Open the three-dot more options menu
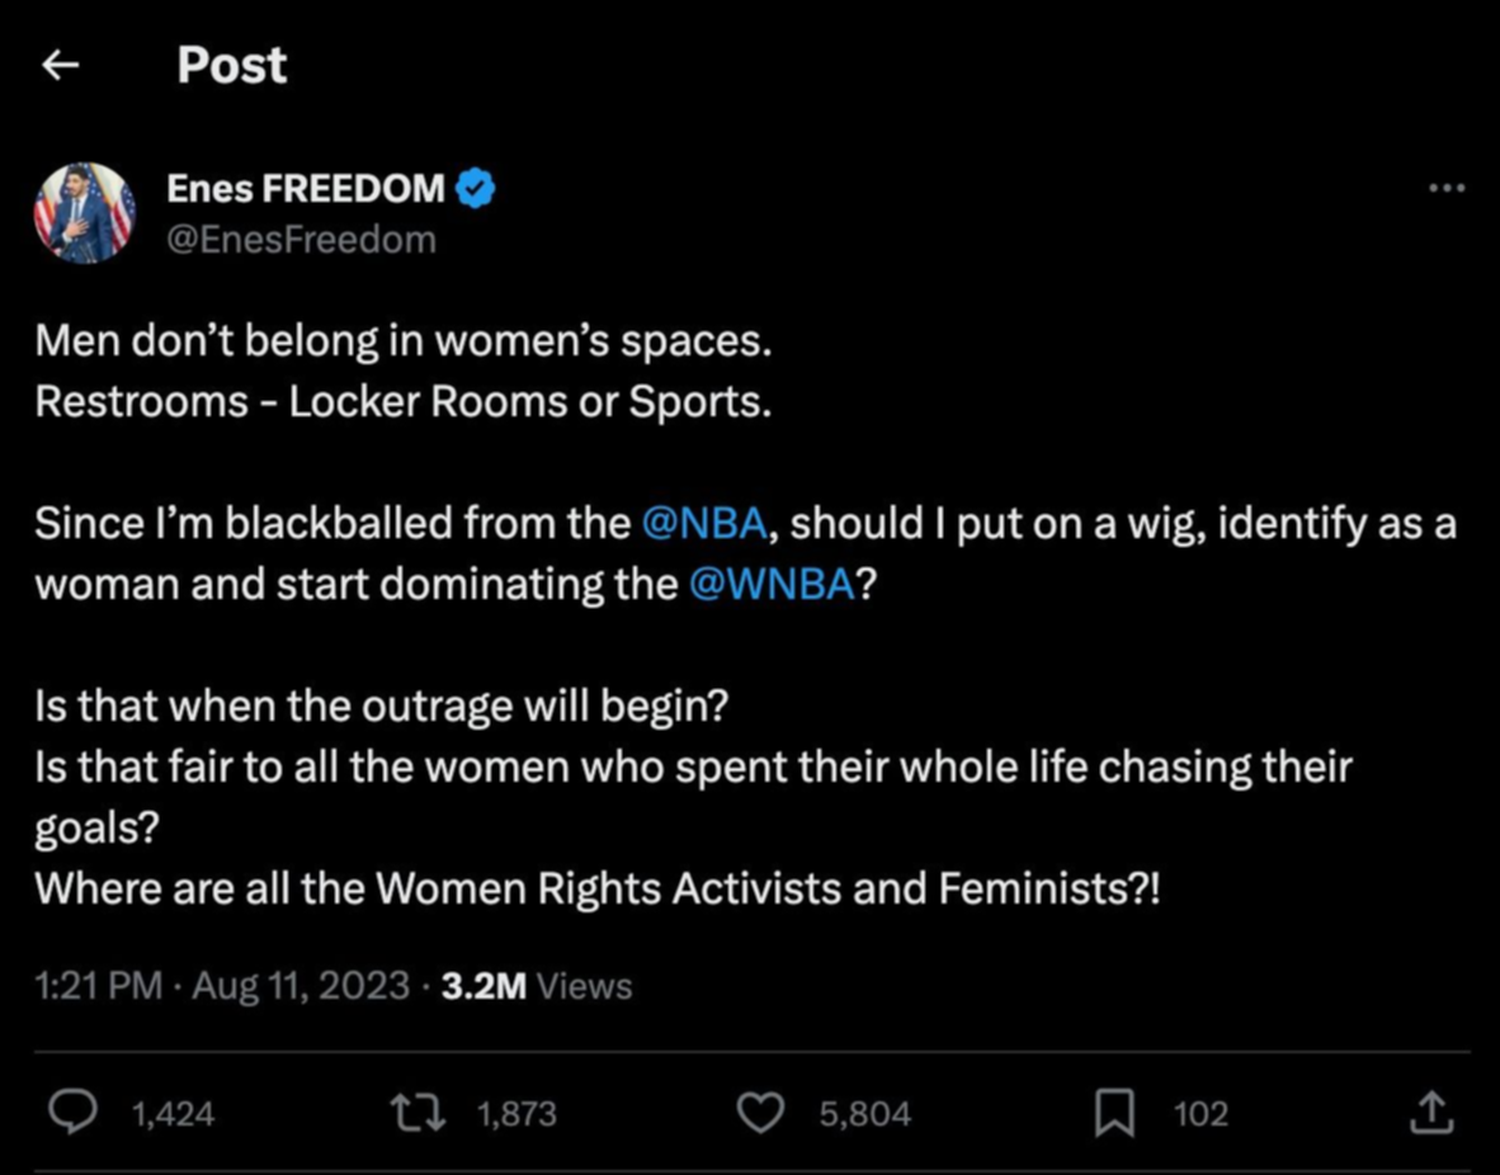 pos(1446,187)
